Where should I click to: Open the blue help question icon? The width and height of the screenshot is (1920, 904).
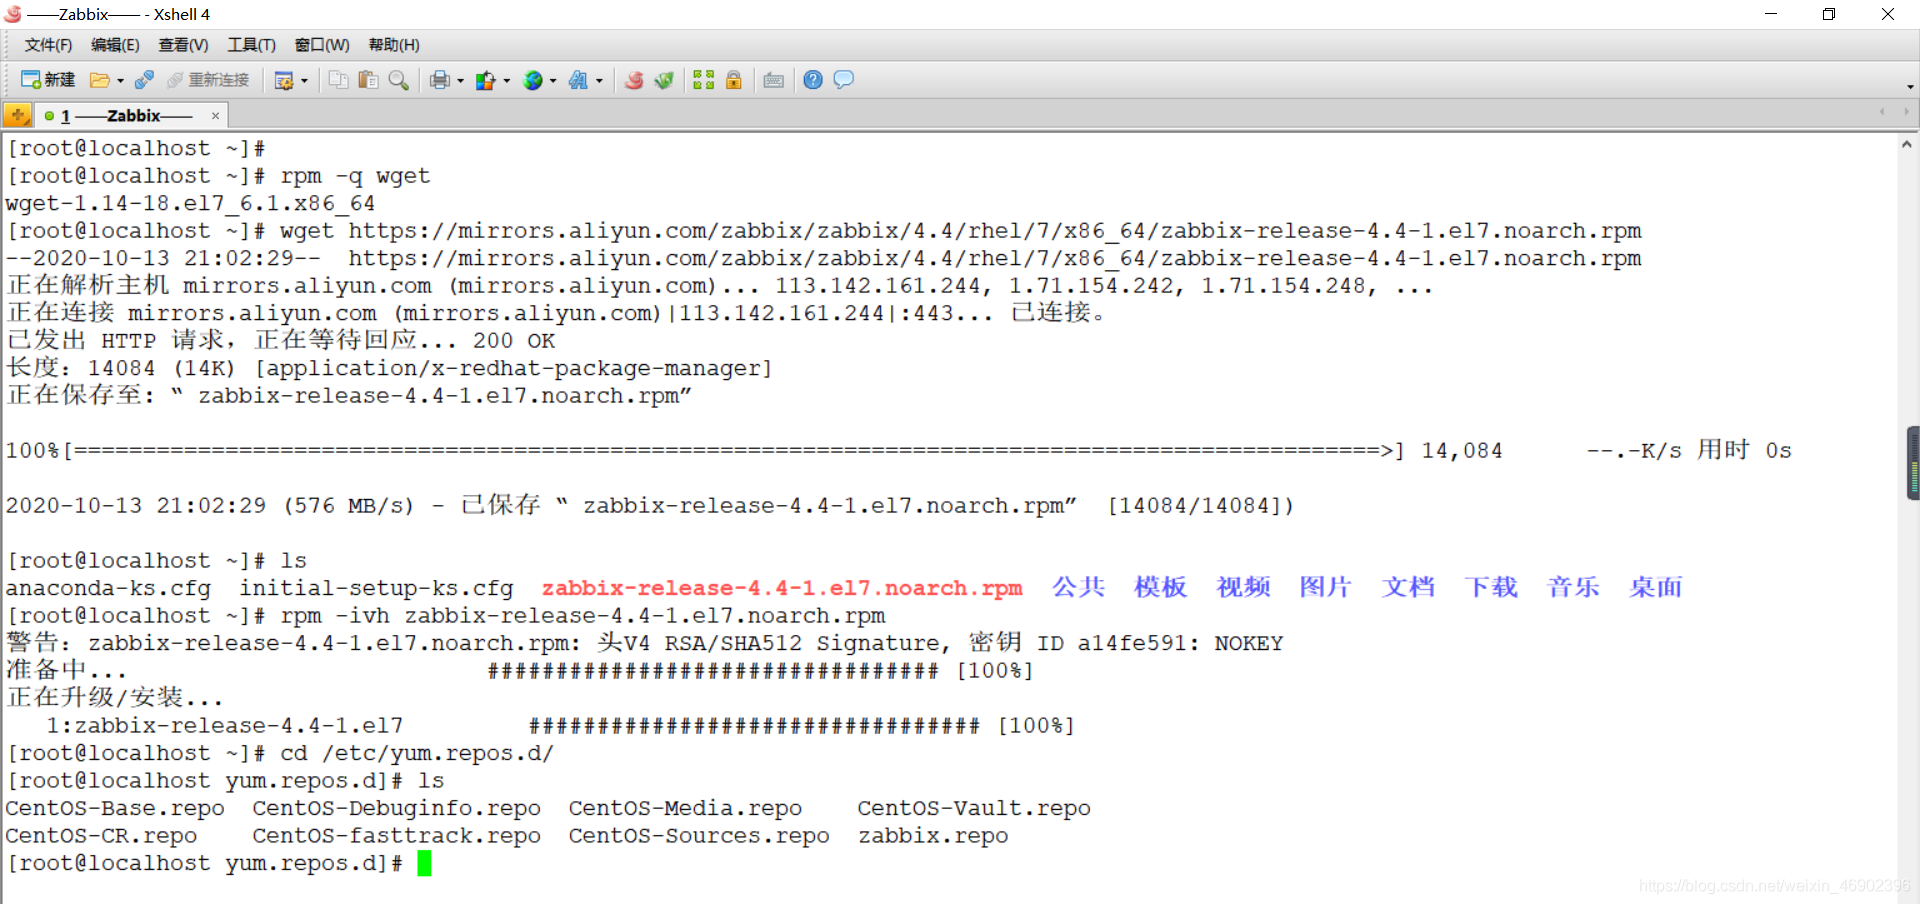pyautogui.click(x=813, y=80)
